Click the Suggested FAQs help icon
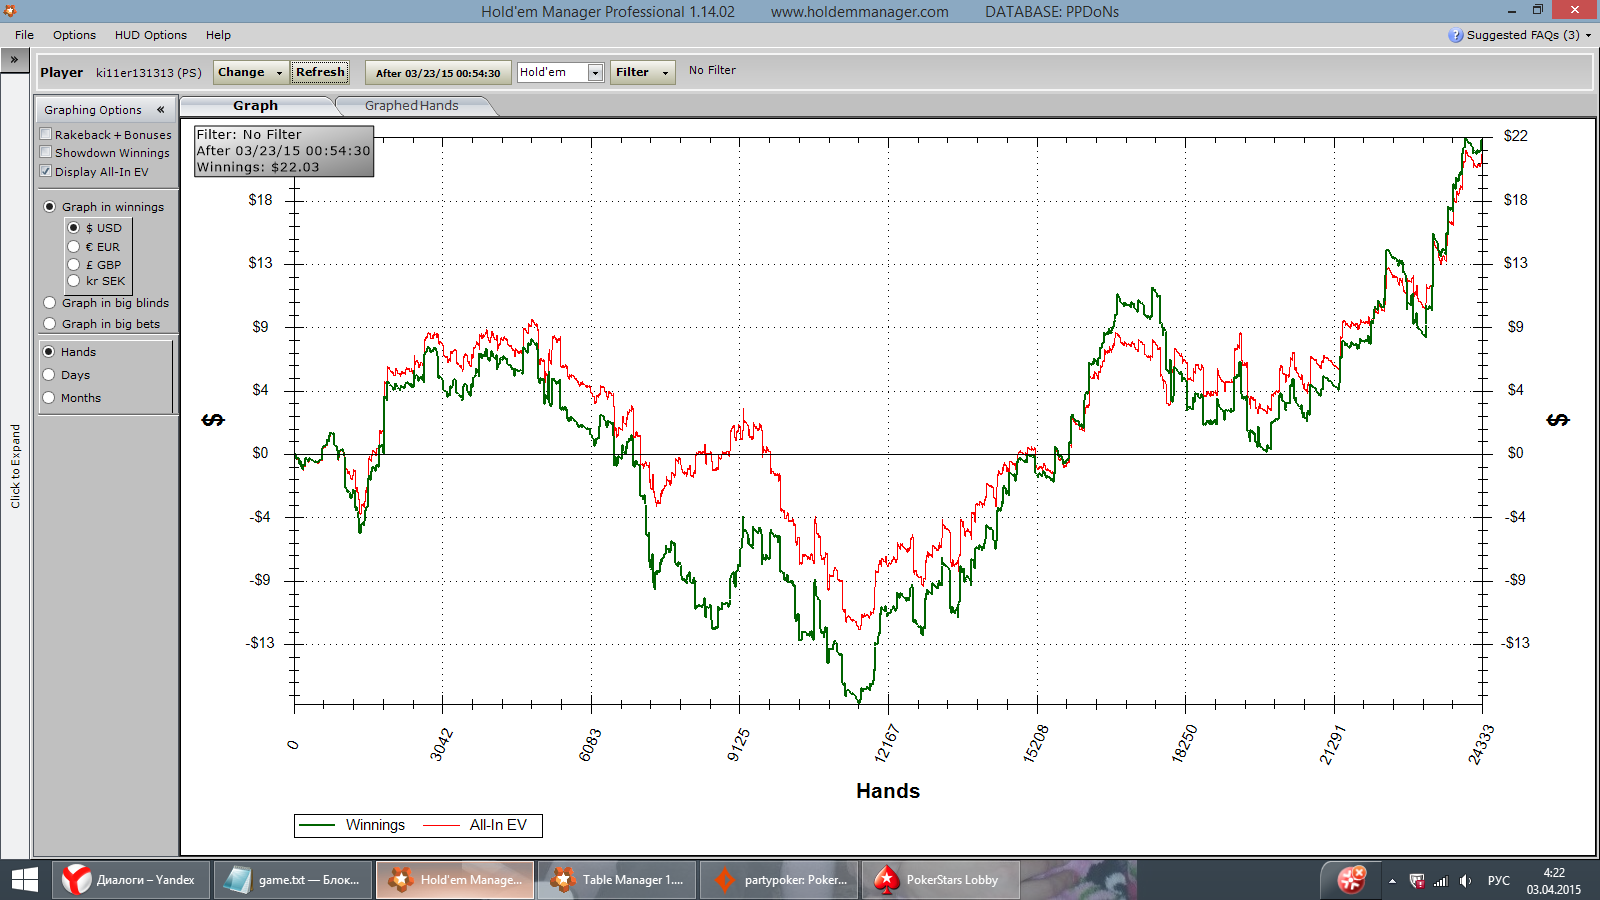Viewport: 1600px width, 900px height. click(x=1456, y=35)
